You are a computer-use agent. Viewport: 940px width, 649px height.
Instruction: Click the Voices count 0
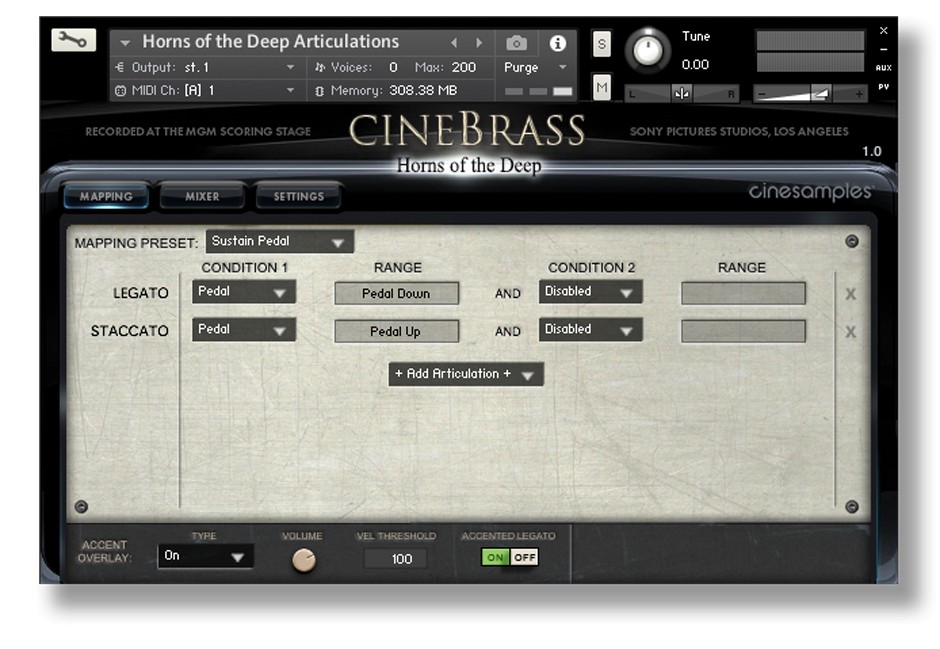(393, 67)
